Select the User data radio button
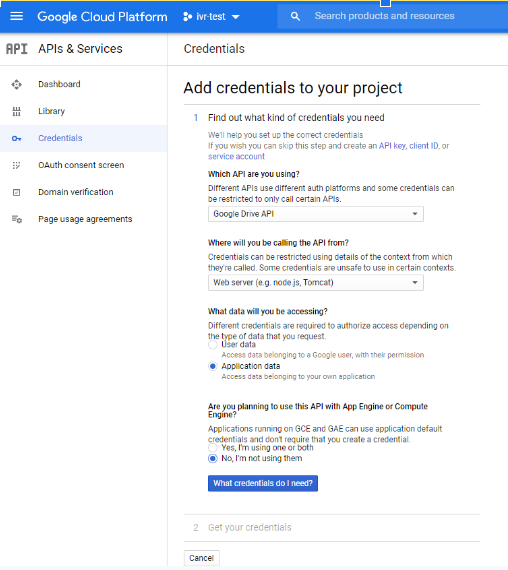508x570 pixels. click(x=213, y=345)
